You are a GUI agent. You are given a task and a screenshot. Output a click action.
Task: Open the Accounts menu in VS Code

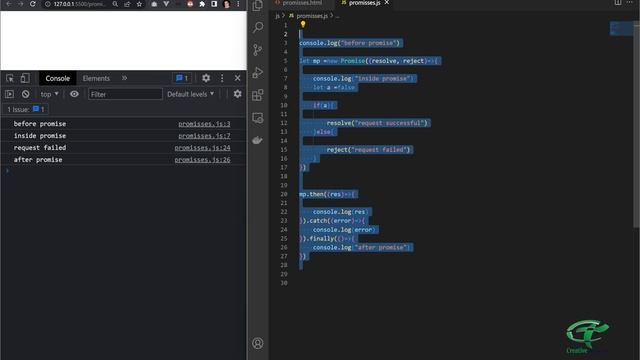[258, 343]
